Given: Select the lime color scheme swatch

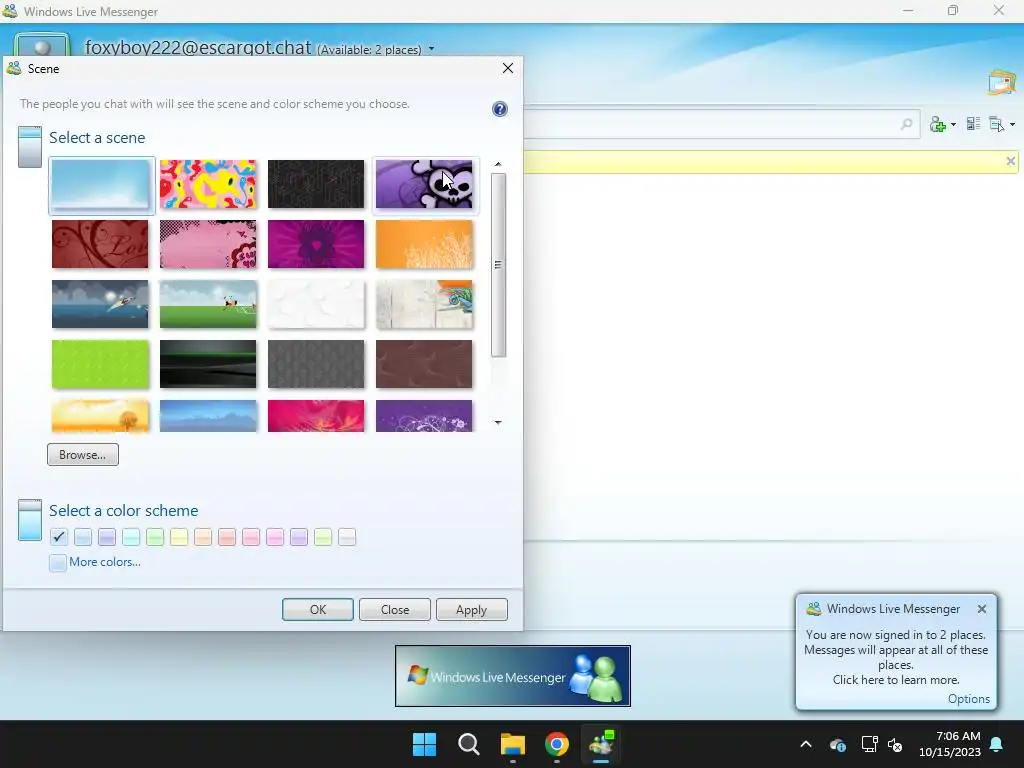Looking at the screenshot, I should (x=323, y=537).
